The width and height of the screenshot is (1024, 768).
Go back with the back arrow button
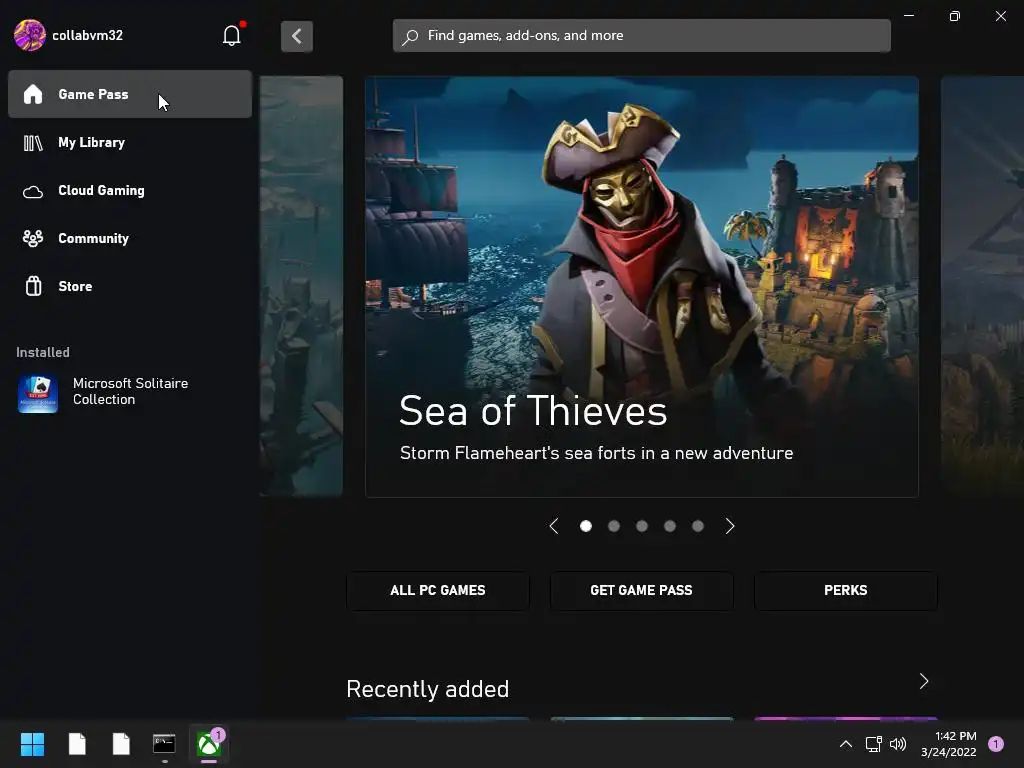click(296, 36)
